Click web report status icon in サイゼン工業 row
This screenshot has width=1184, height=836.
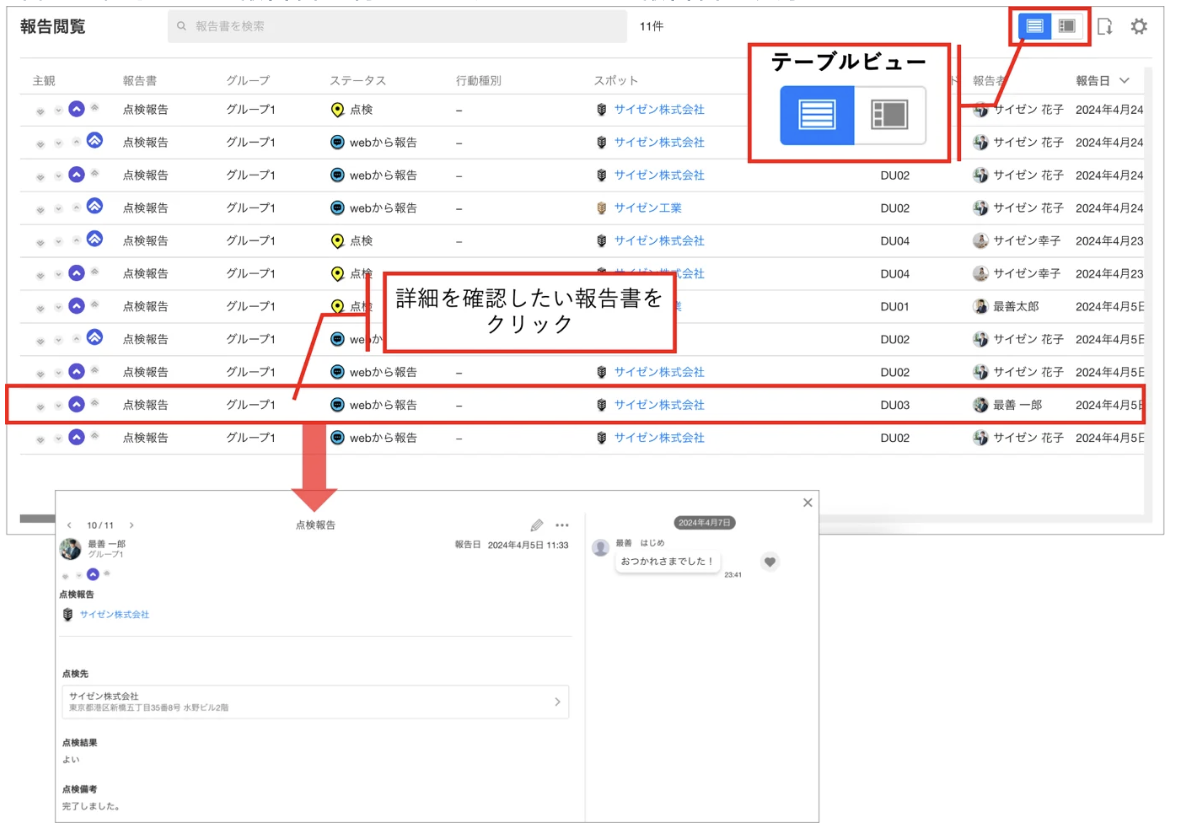(x=338, y=208)
